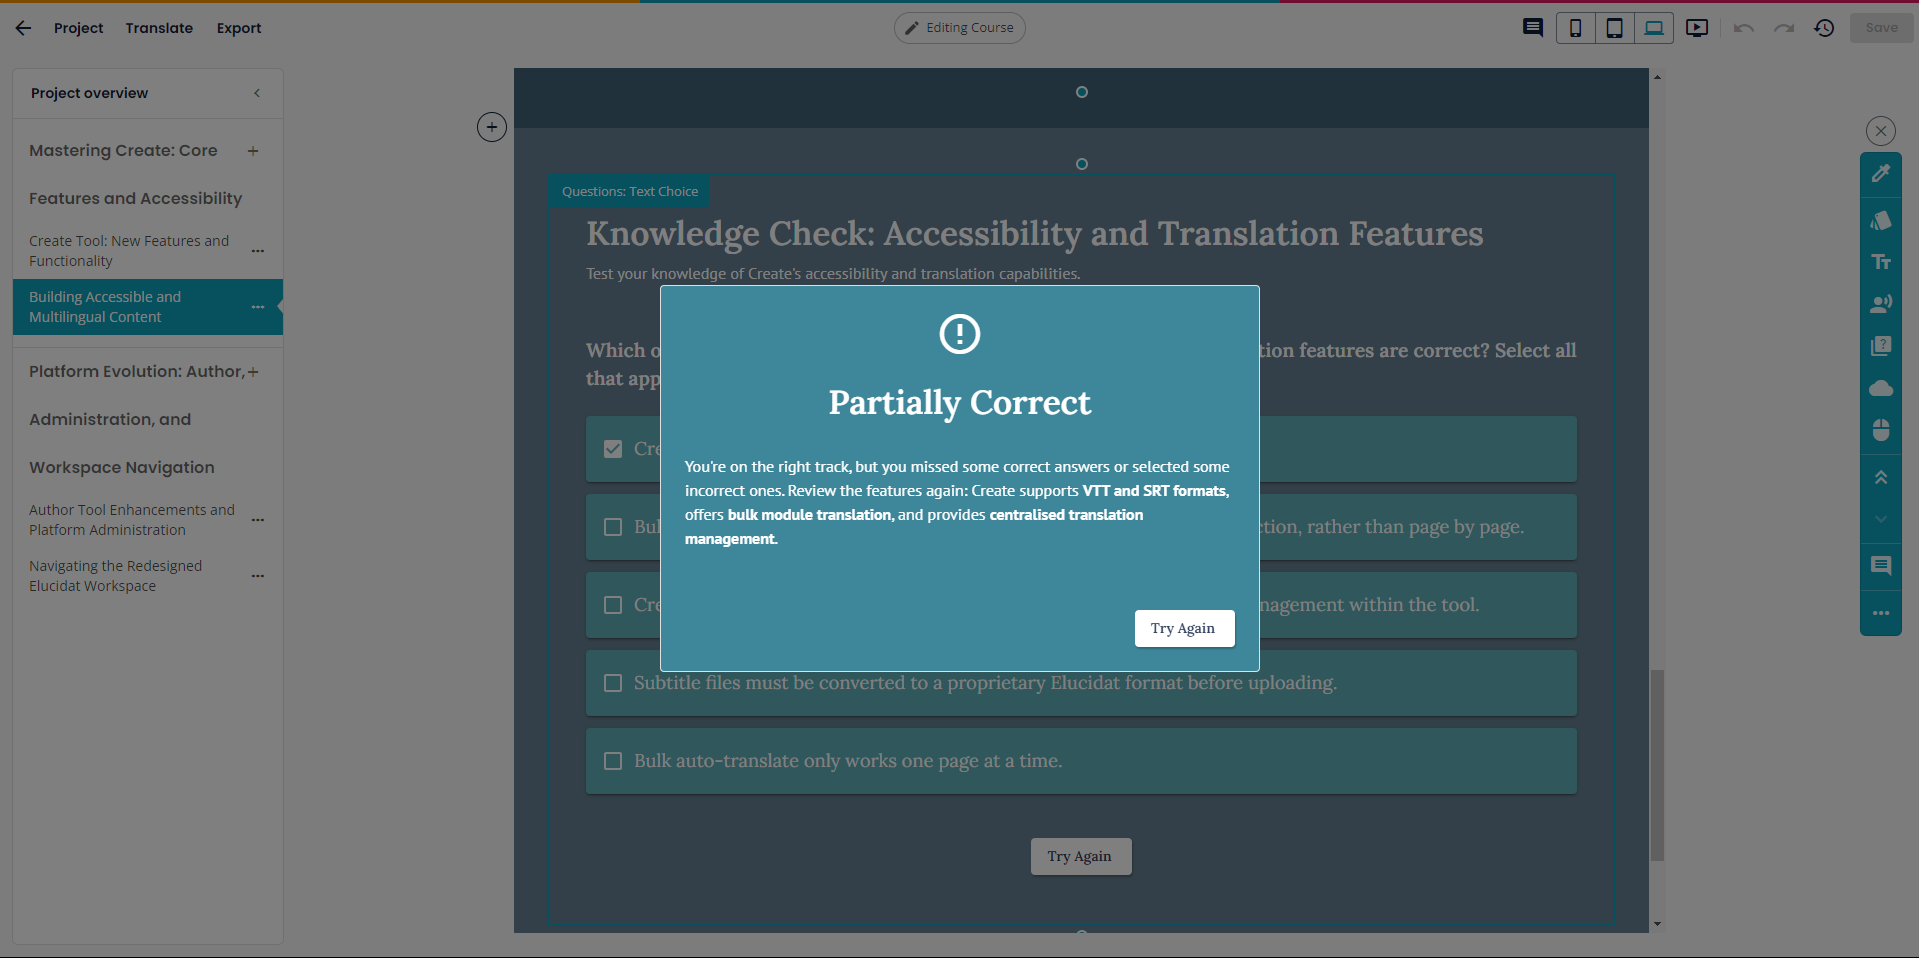This screenshot has width=1919, height=958.
Task: Move part up with double chevron
Action: point(1881,477)
